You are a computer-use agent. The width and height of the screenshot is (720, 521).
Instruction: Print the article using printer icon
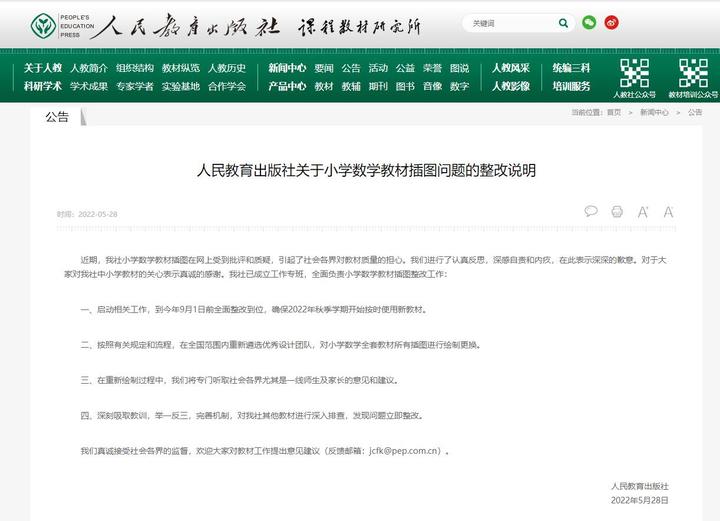pyautogui.click(x=617, y=212)
